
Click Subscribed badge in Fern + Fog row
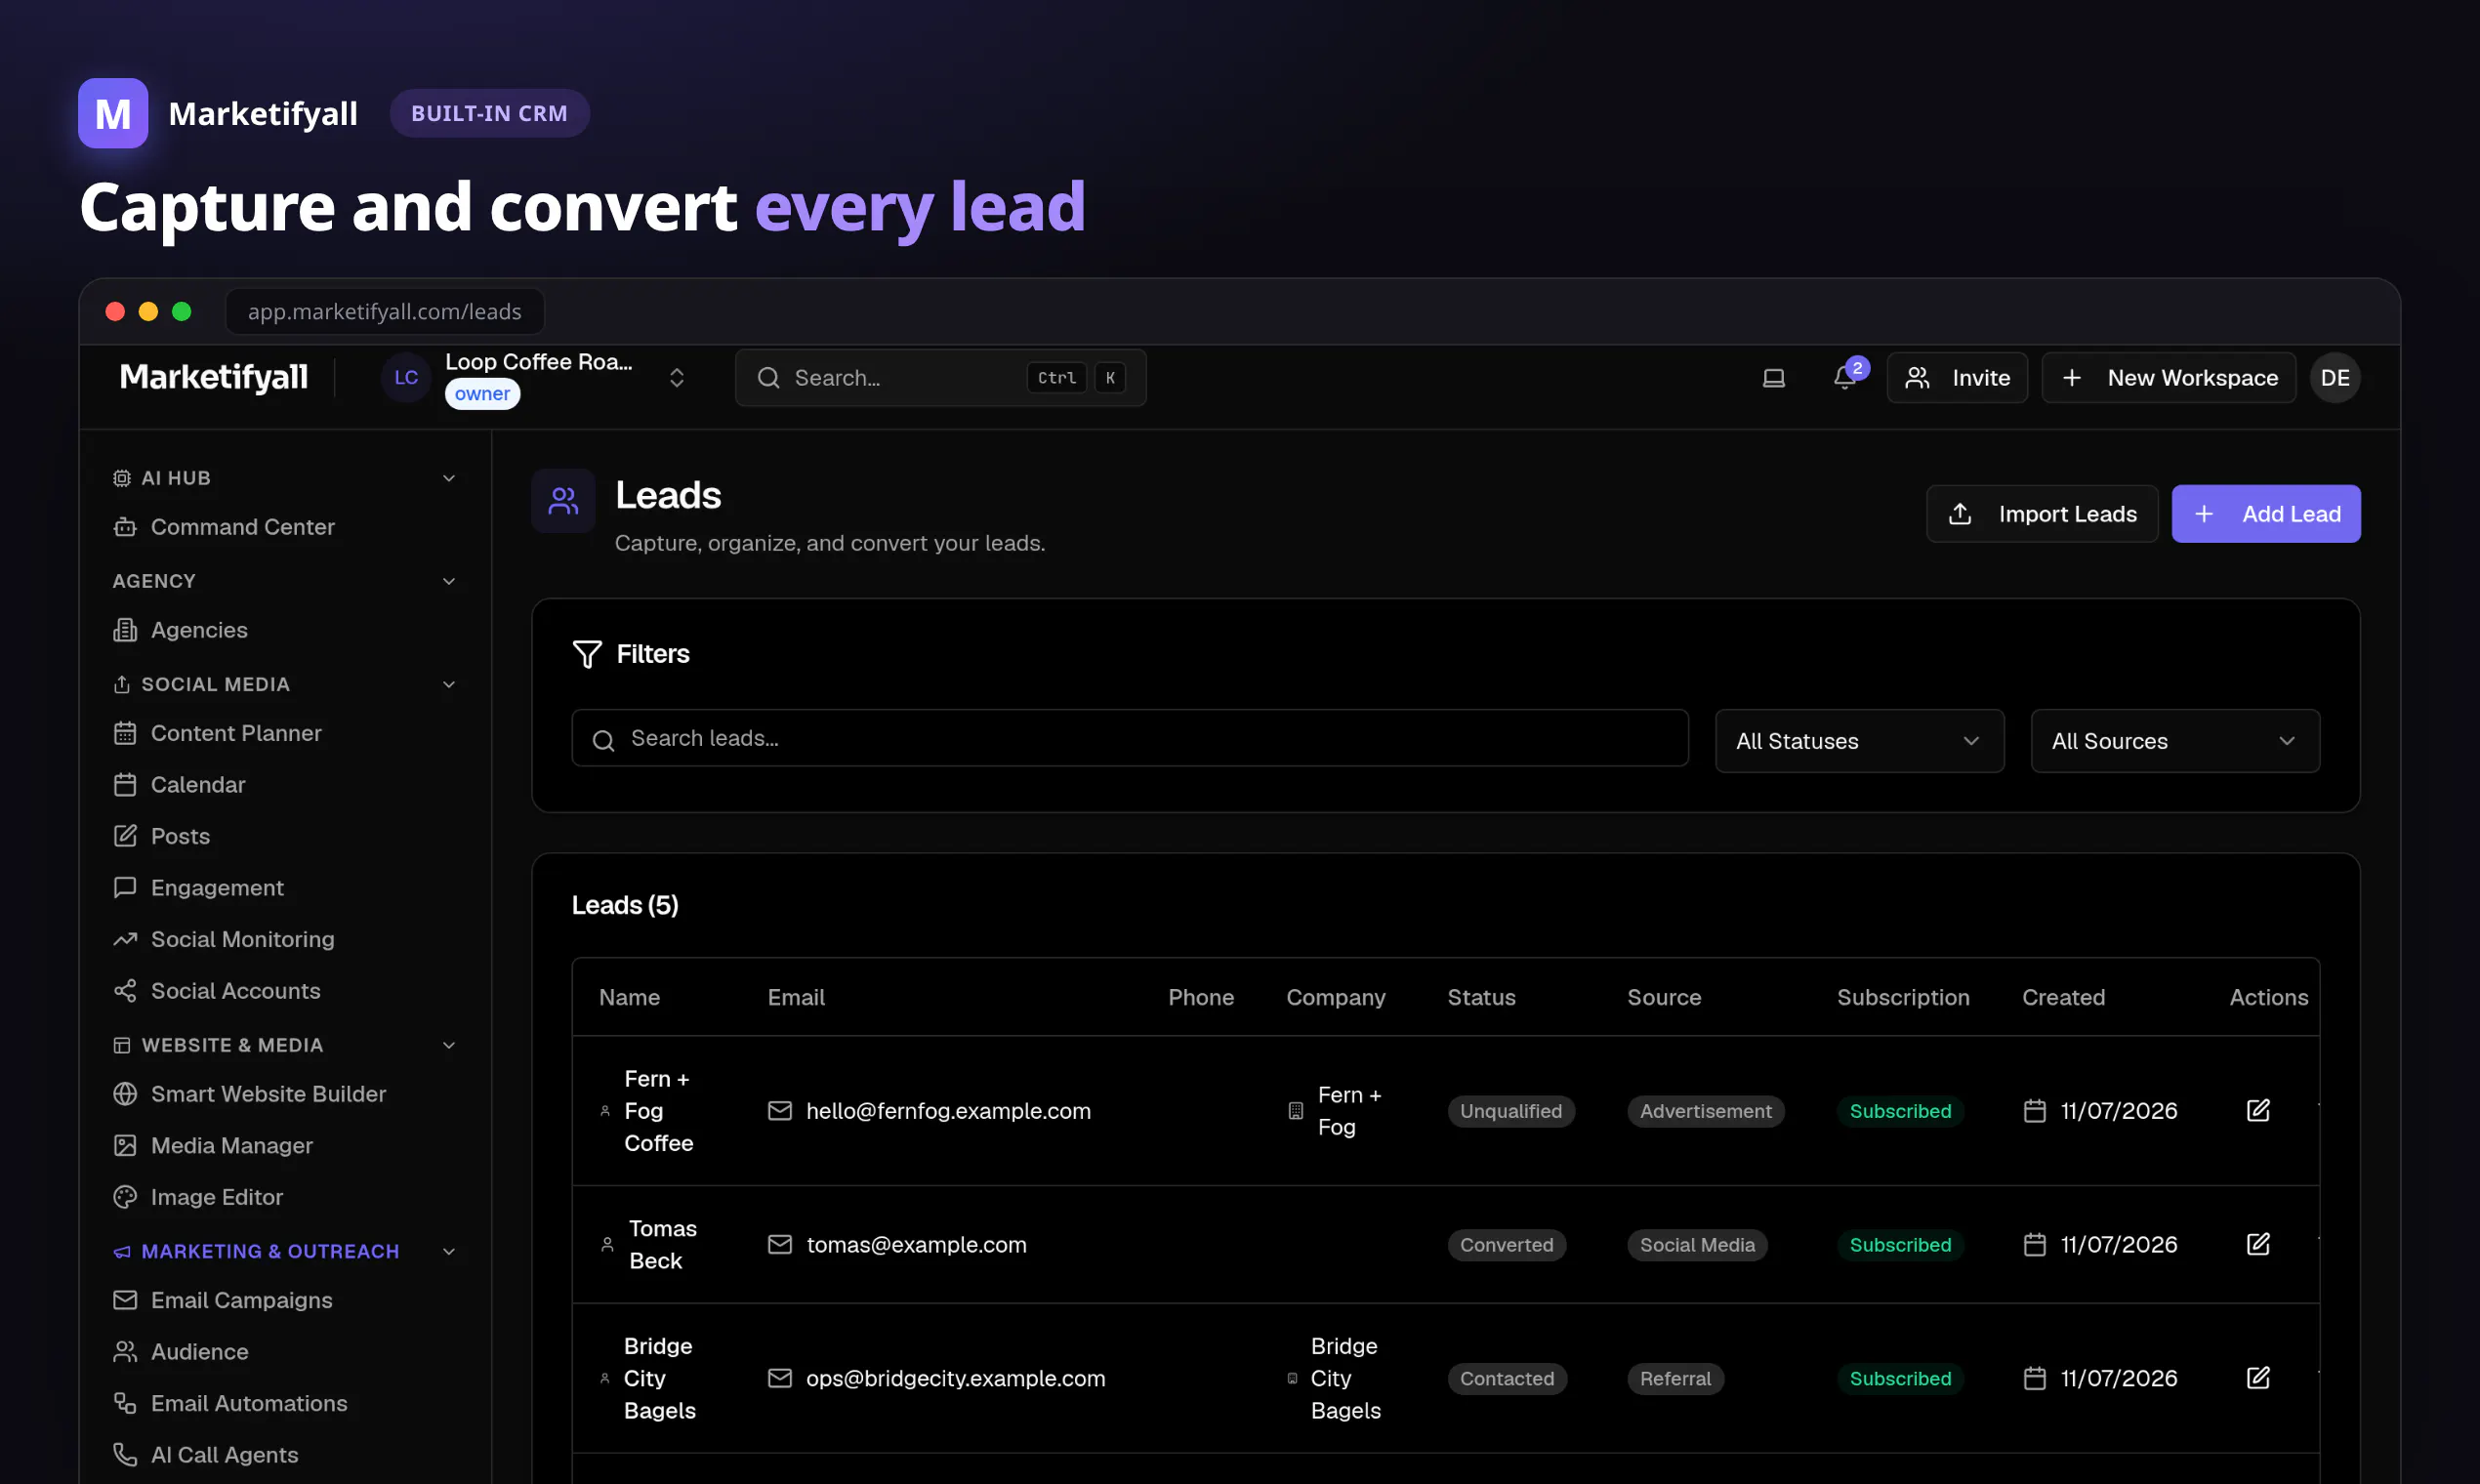click(x=1900, y=1111)
